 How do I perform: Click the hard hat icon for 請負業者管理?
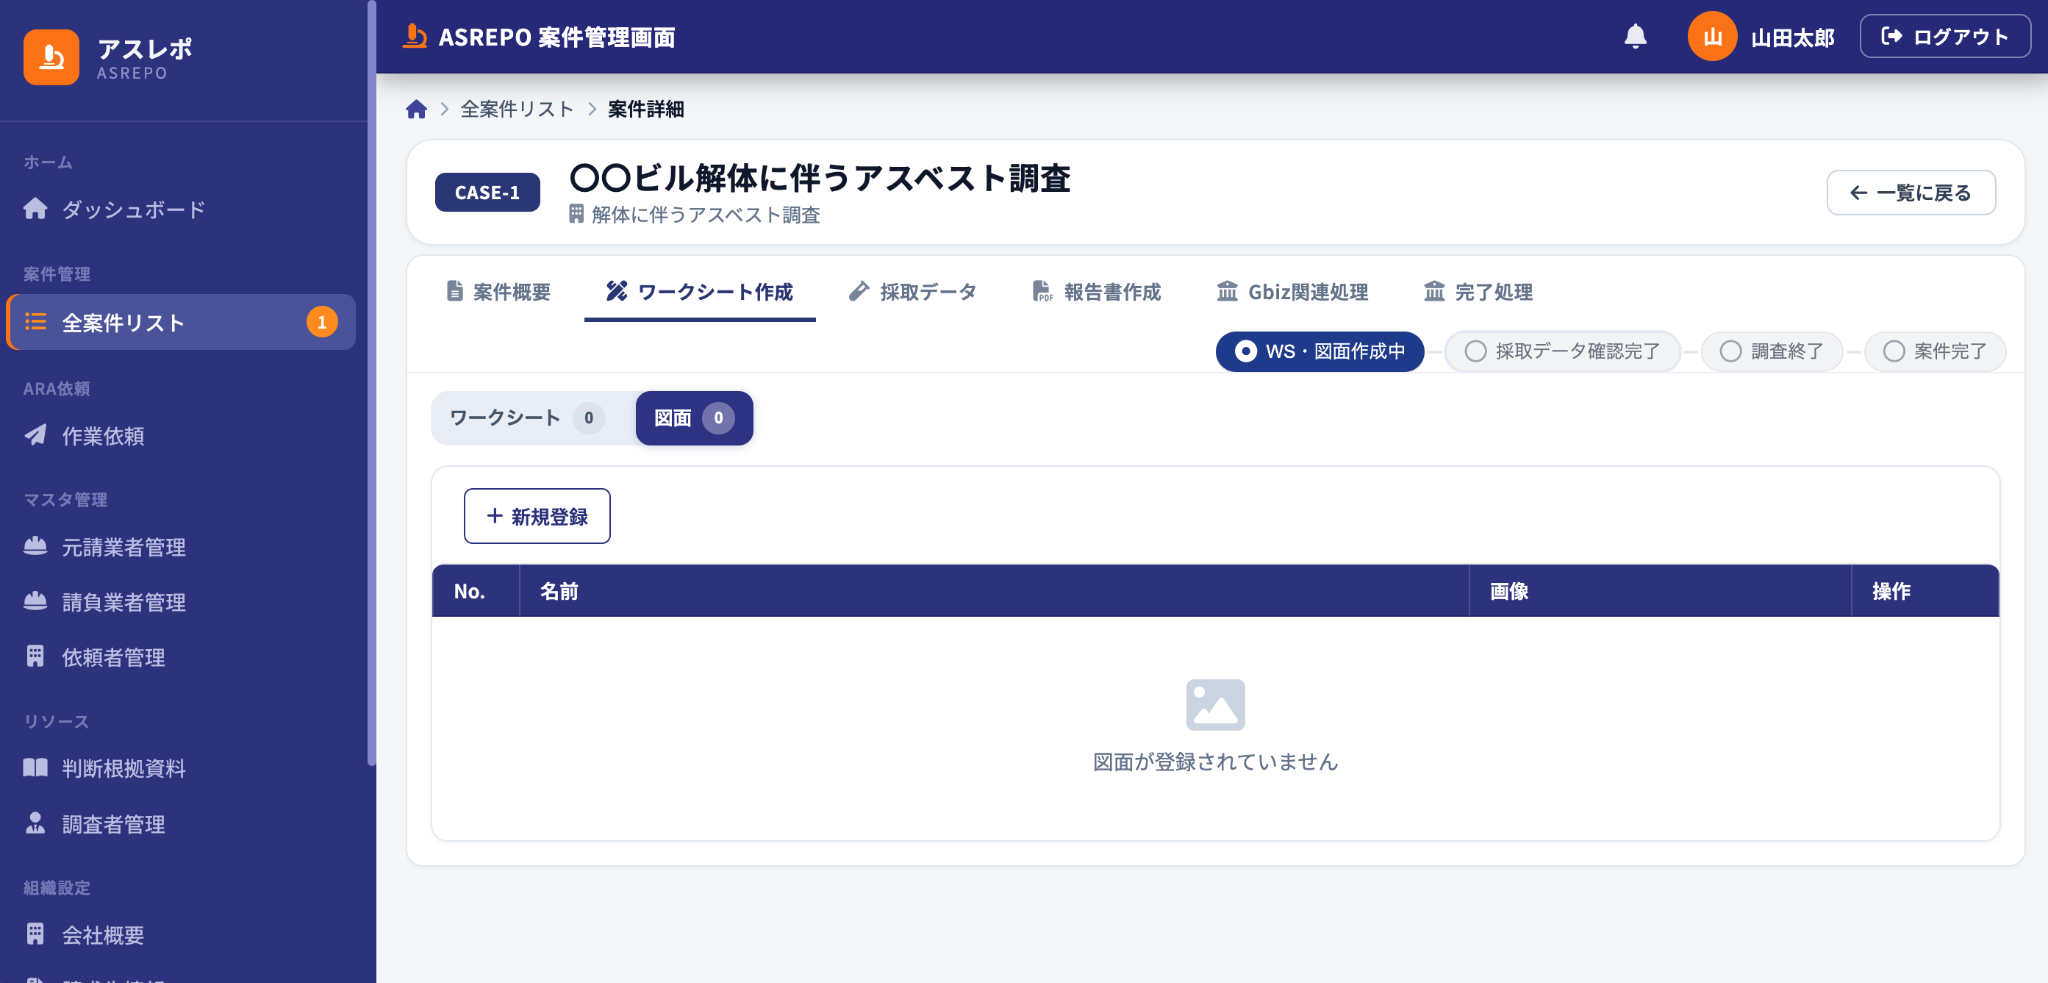(x=35, y=601)
